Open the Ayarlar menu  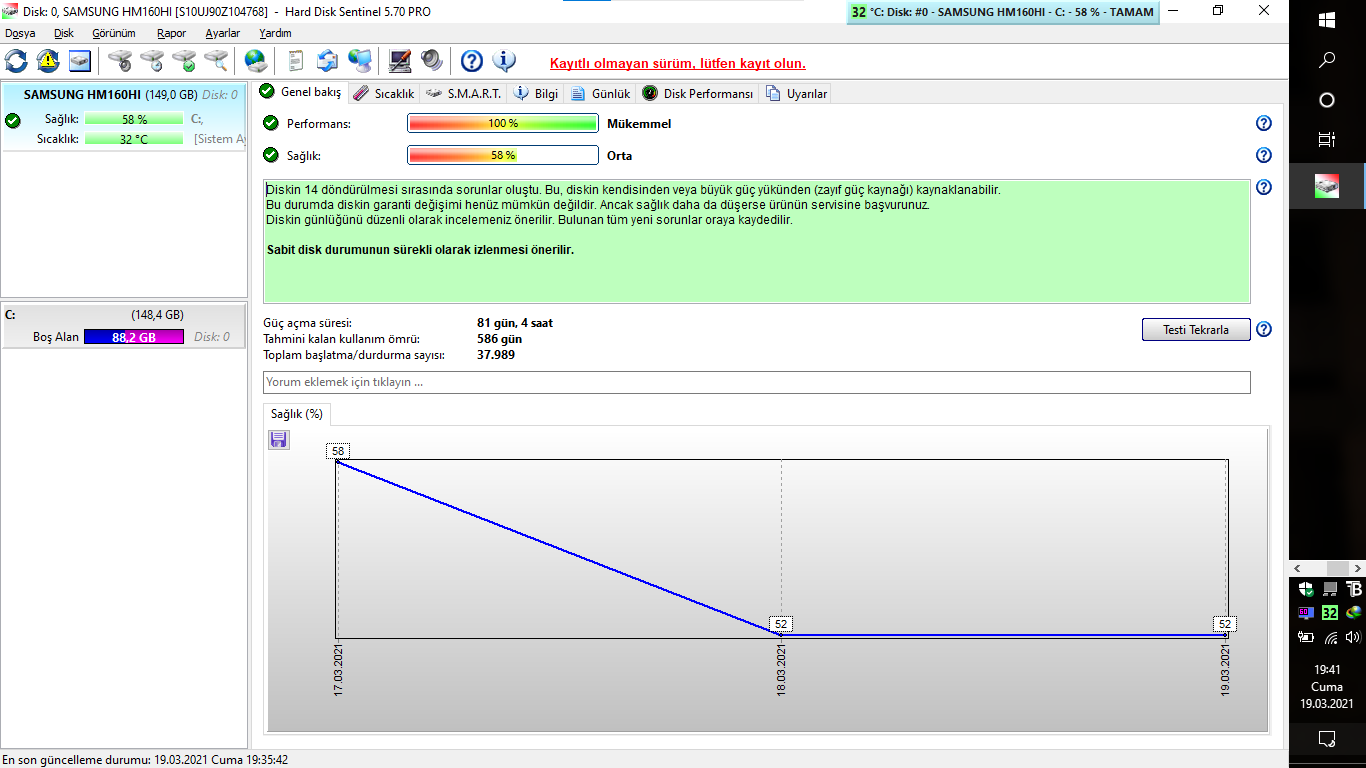pyautogui.click(x=223, y=33)
